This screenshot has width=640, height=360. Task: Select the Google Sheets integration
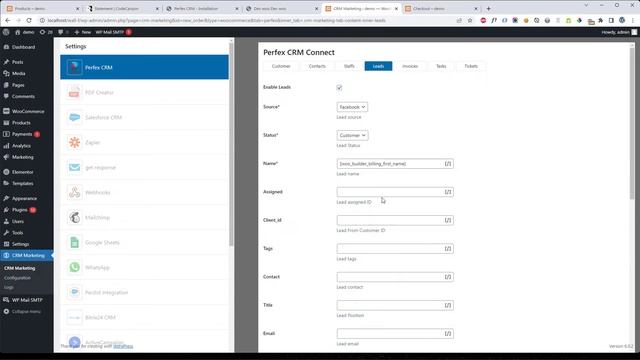pyautogui.click(x=144, y=242)
